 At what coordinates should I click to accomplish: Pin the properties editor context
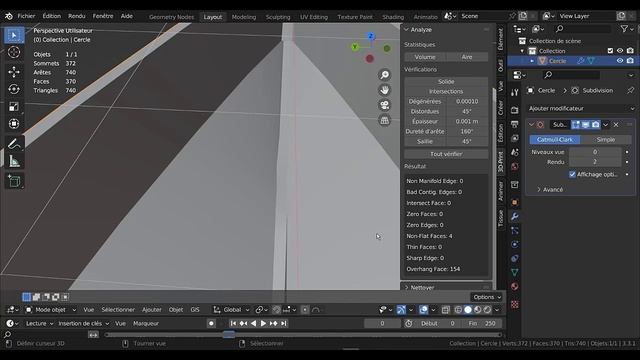tap(631, 90)
